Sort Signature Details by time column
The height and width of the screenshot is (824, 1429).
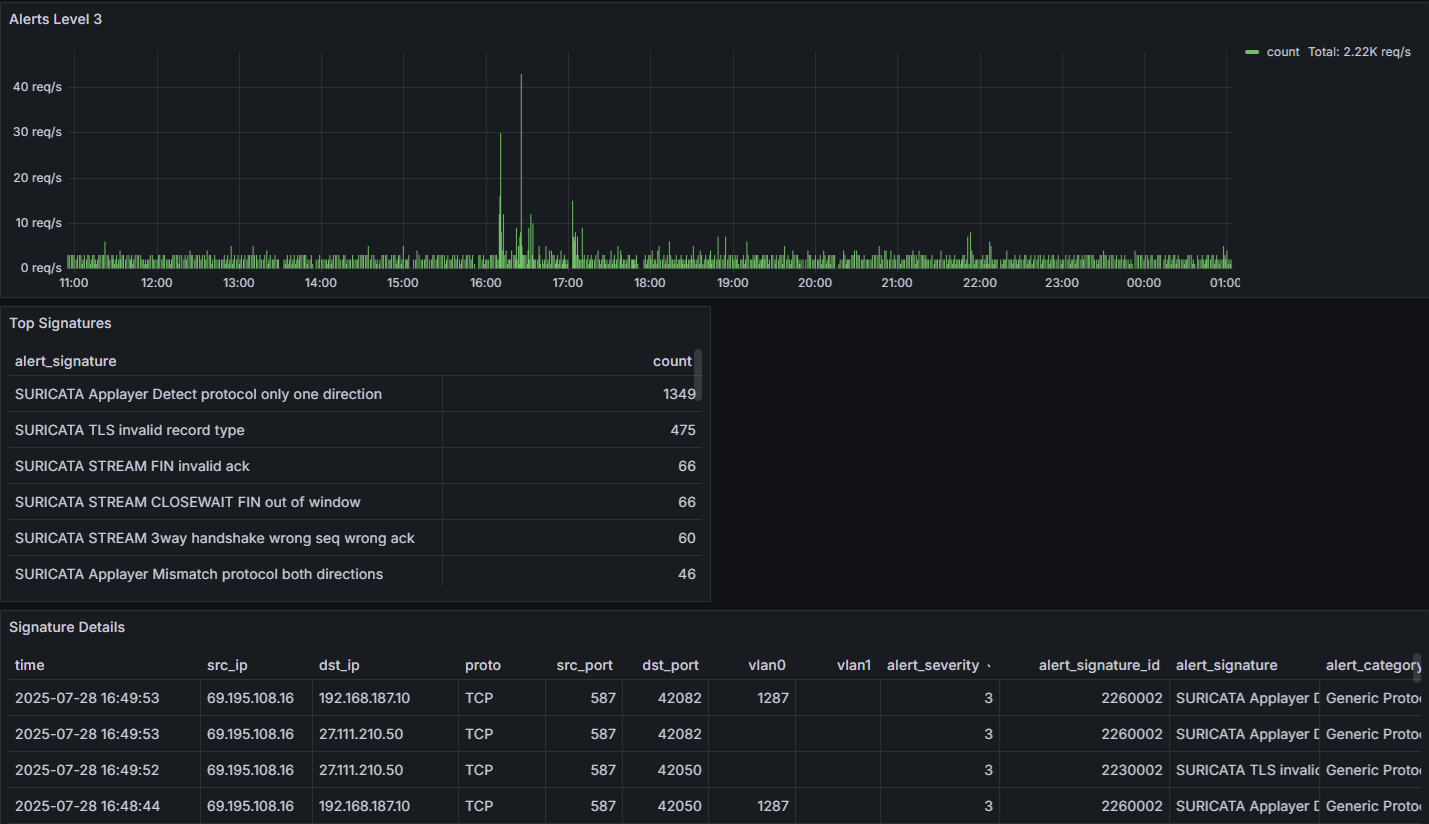[x=29, y=665]
